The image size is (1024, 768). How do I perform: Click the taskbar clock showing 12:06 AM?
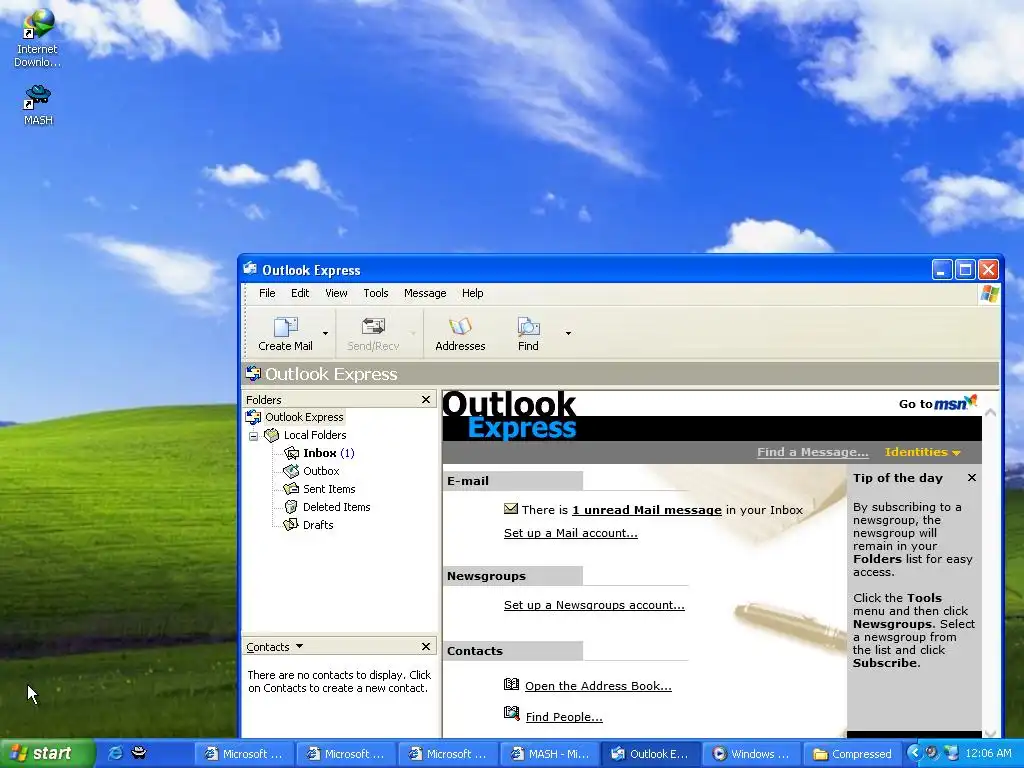(988, 754)
